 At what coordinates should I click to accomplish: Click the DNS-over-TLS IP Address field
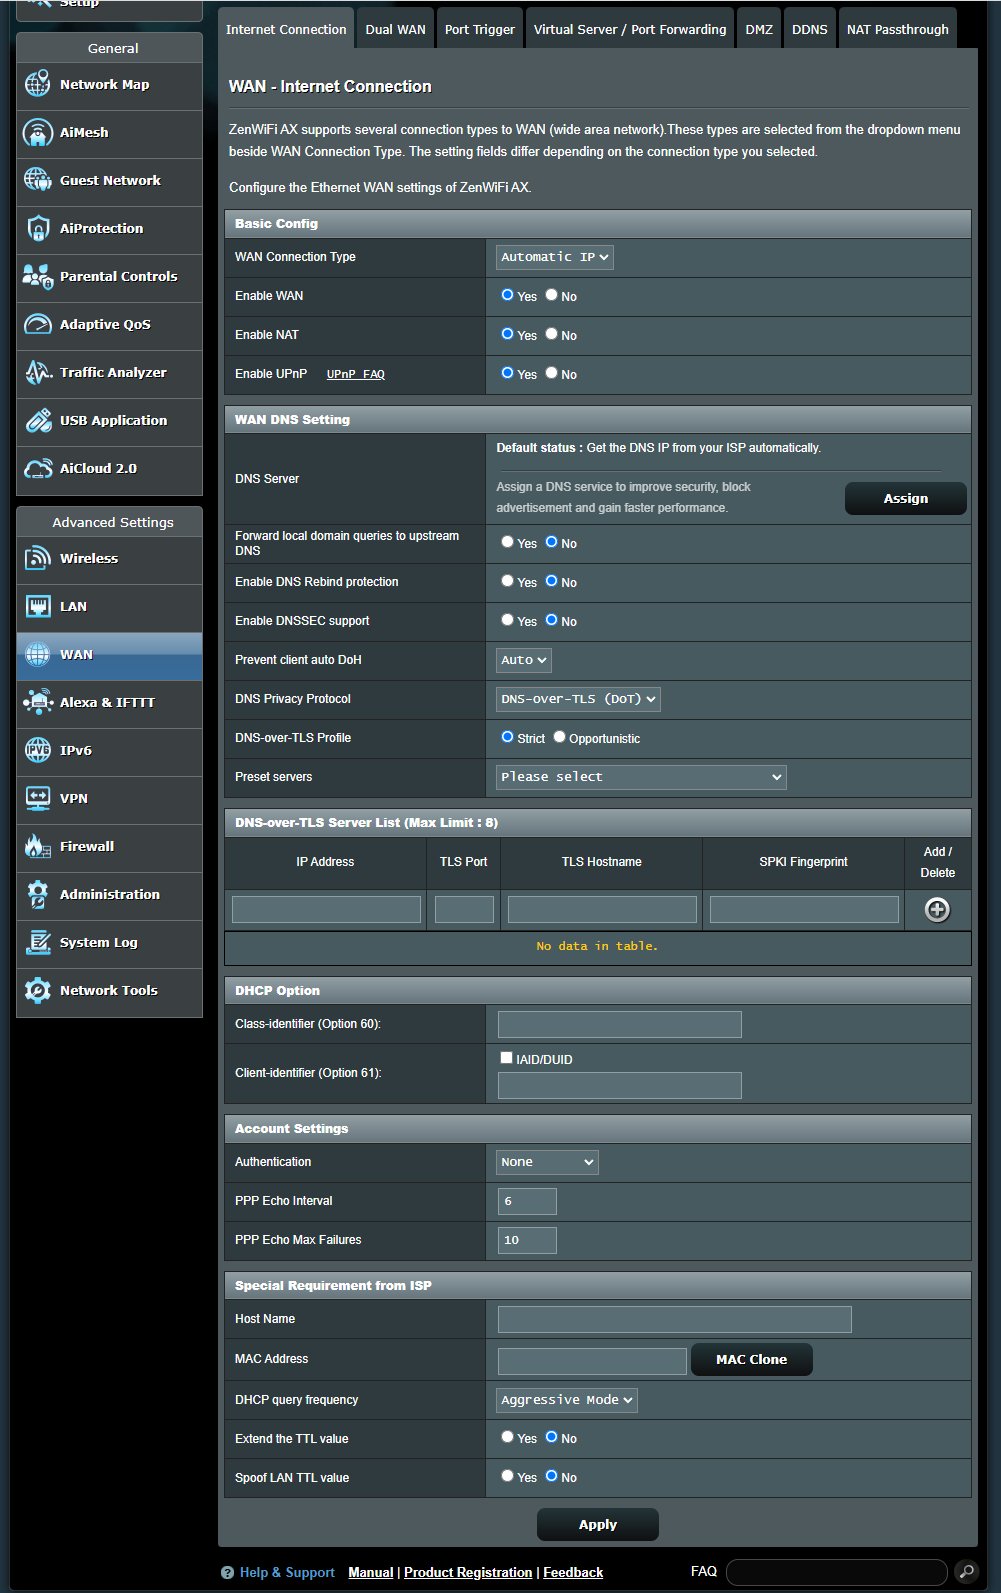pyautogui.click(x=326, y=909)
